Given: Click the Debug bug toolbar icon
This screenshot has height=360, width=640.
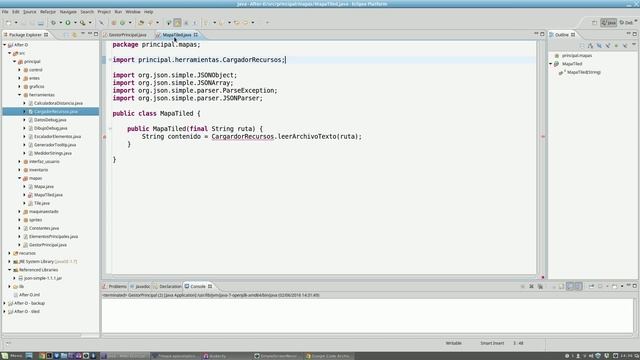Looking at the screenshot, I should [x=53, y=23].
